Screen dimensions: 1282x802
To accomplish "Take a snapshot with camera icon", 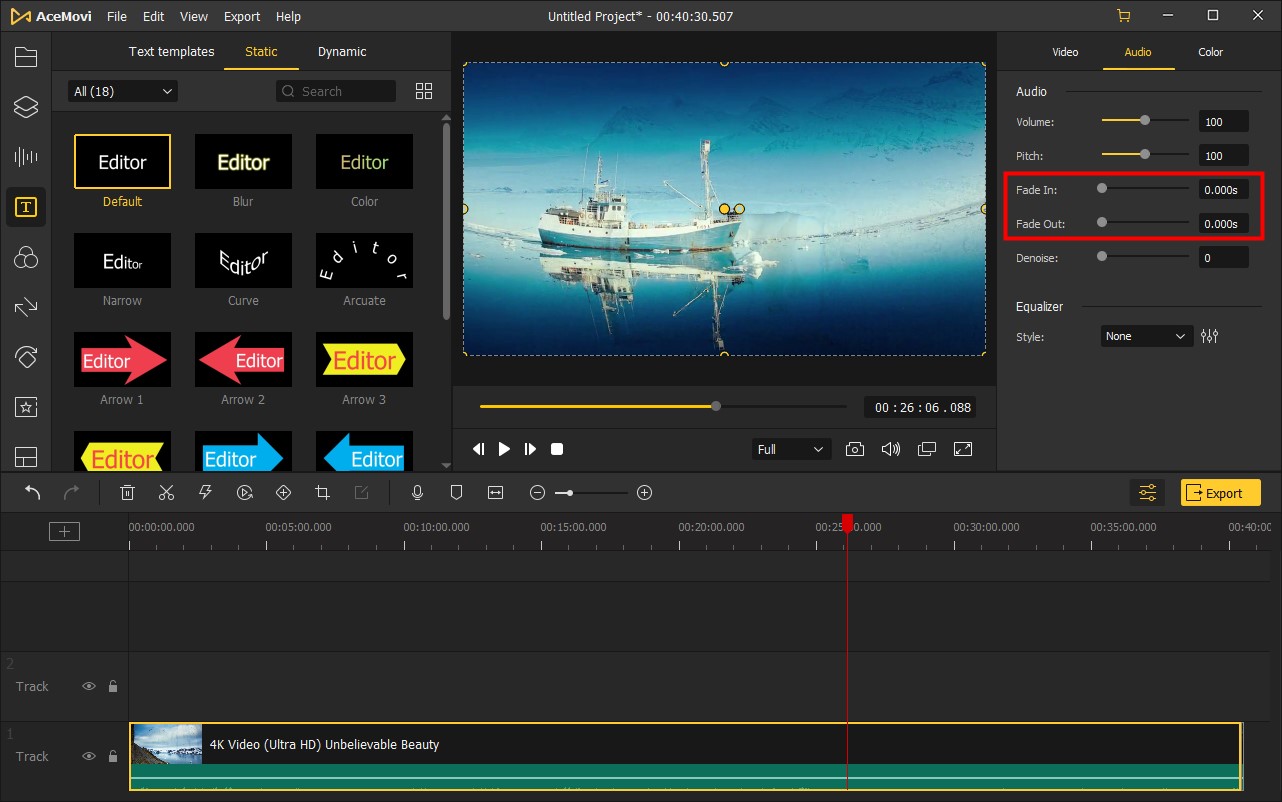I will [x=854, y=449].
